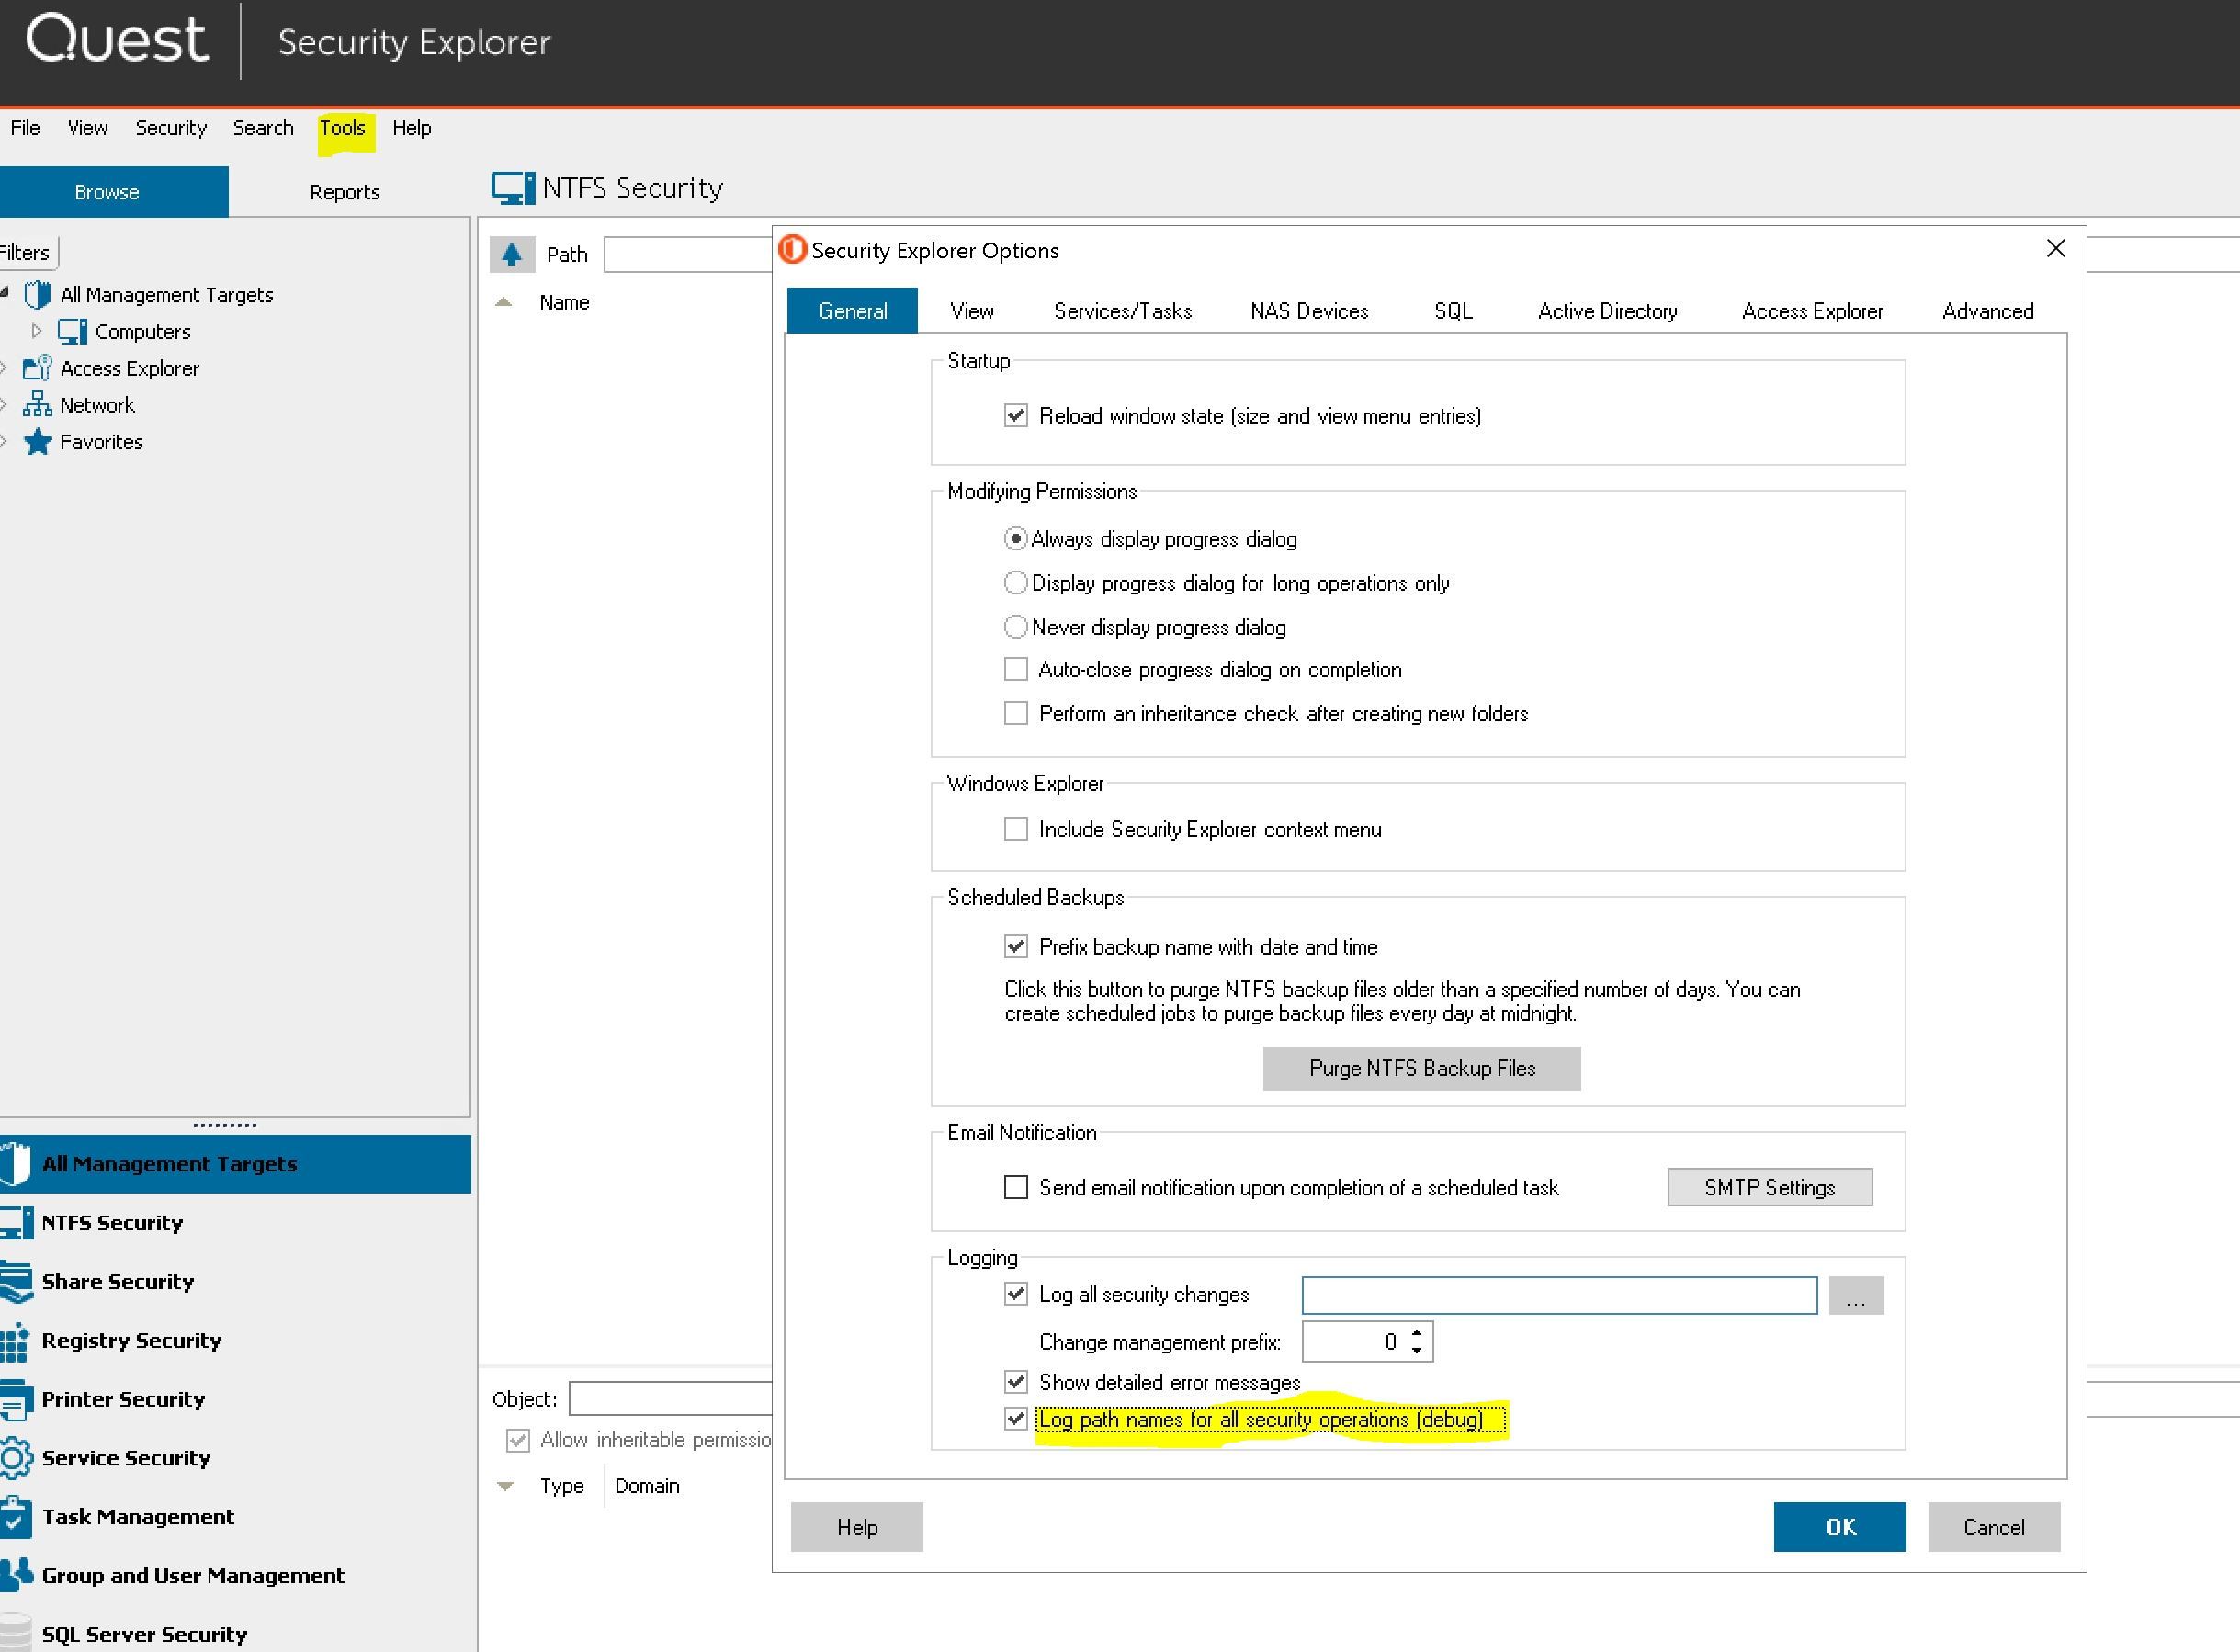
Task: Click the Share Security module icon
Action: (x=16, y=1281)
